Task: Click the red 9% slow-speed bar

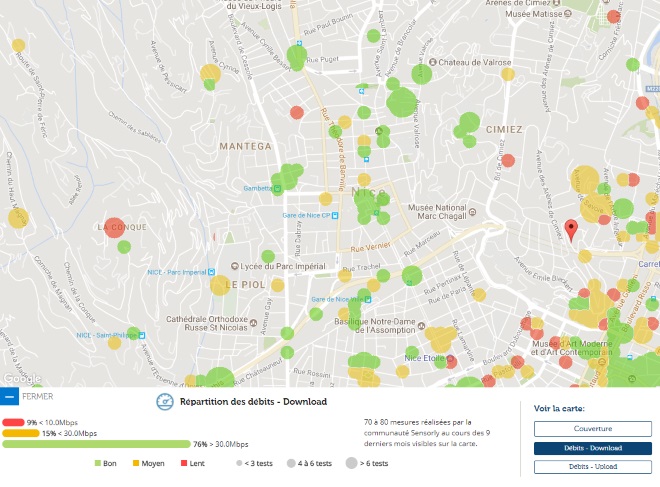Action: pos(13,422)
